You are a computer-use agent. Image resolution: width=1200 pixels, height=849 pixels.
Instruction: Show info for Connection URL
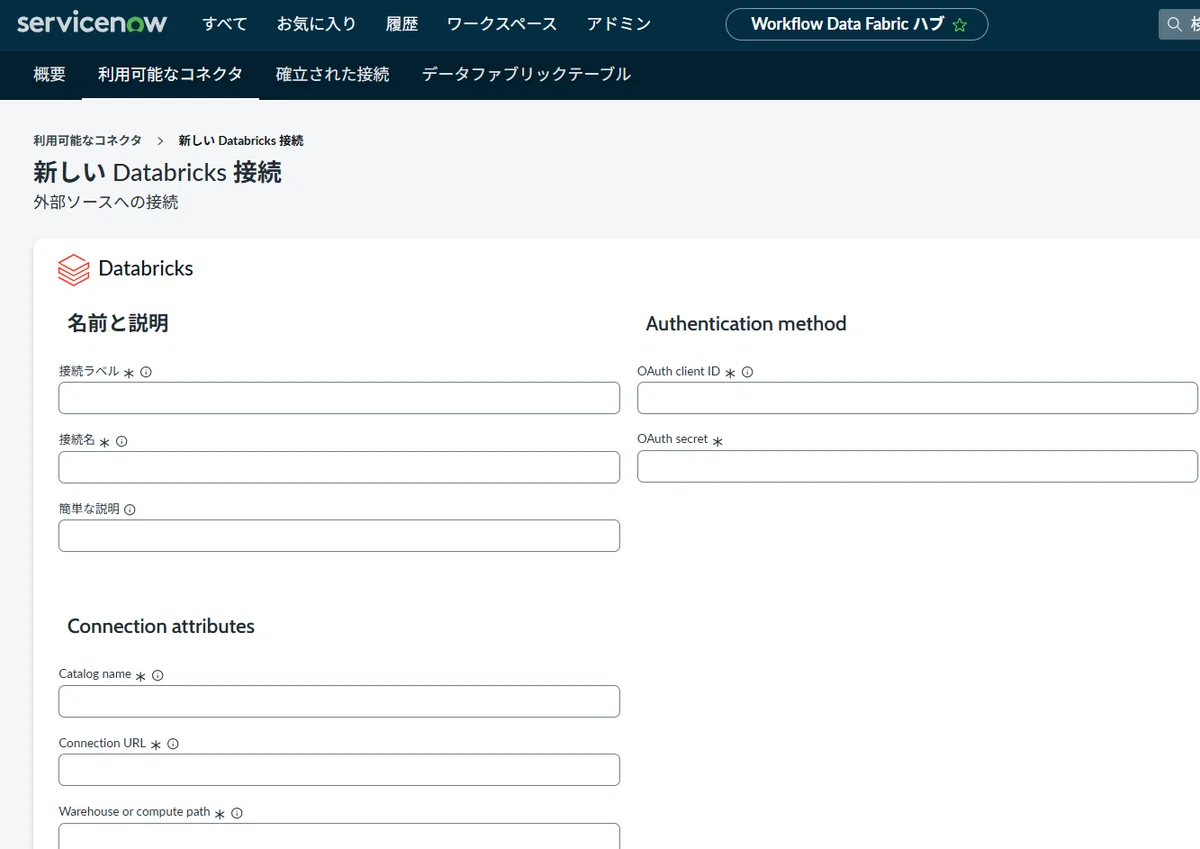coord(173,744)
